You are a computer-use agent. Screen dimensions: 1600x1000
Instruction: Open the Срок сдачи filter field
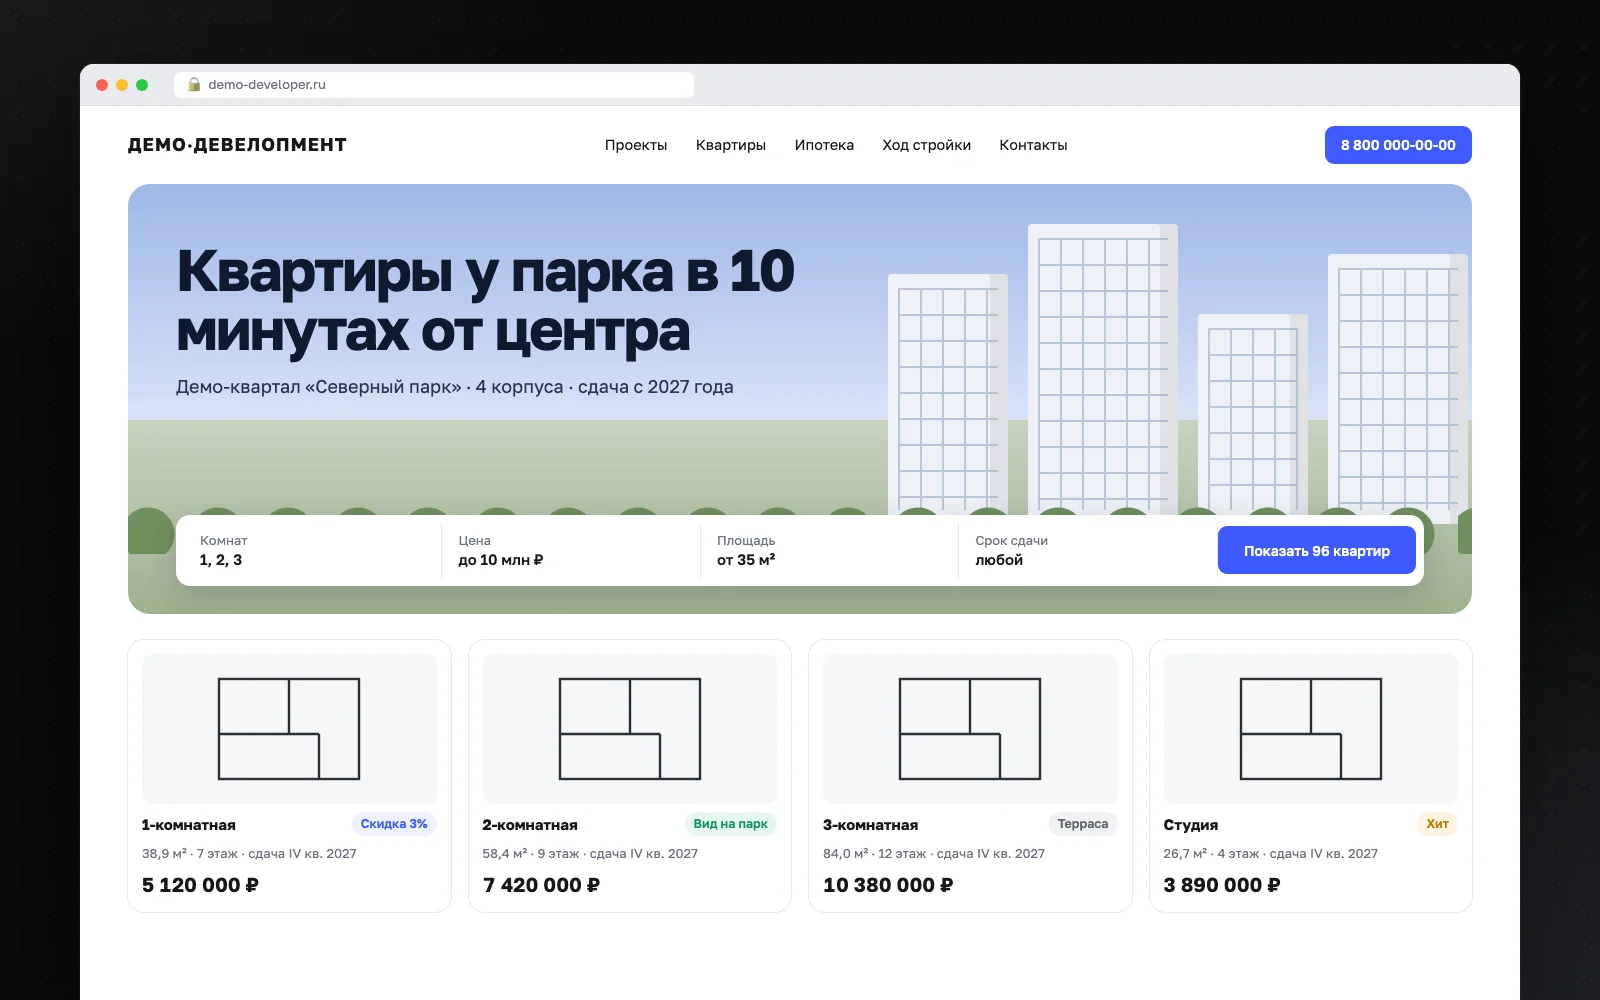coord(1088,550)
